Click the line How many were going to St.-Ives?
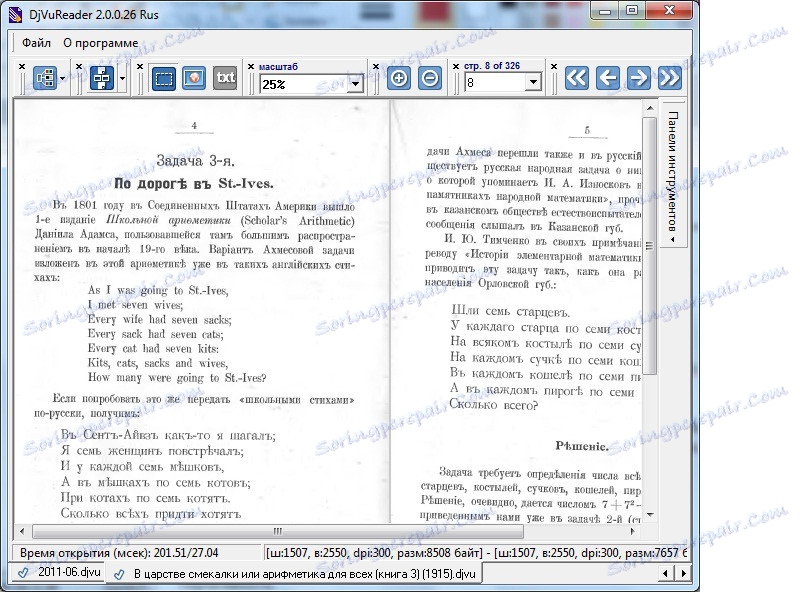The image size is (800, 600). (x=177, y=378)
